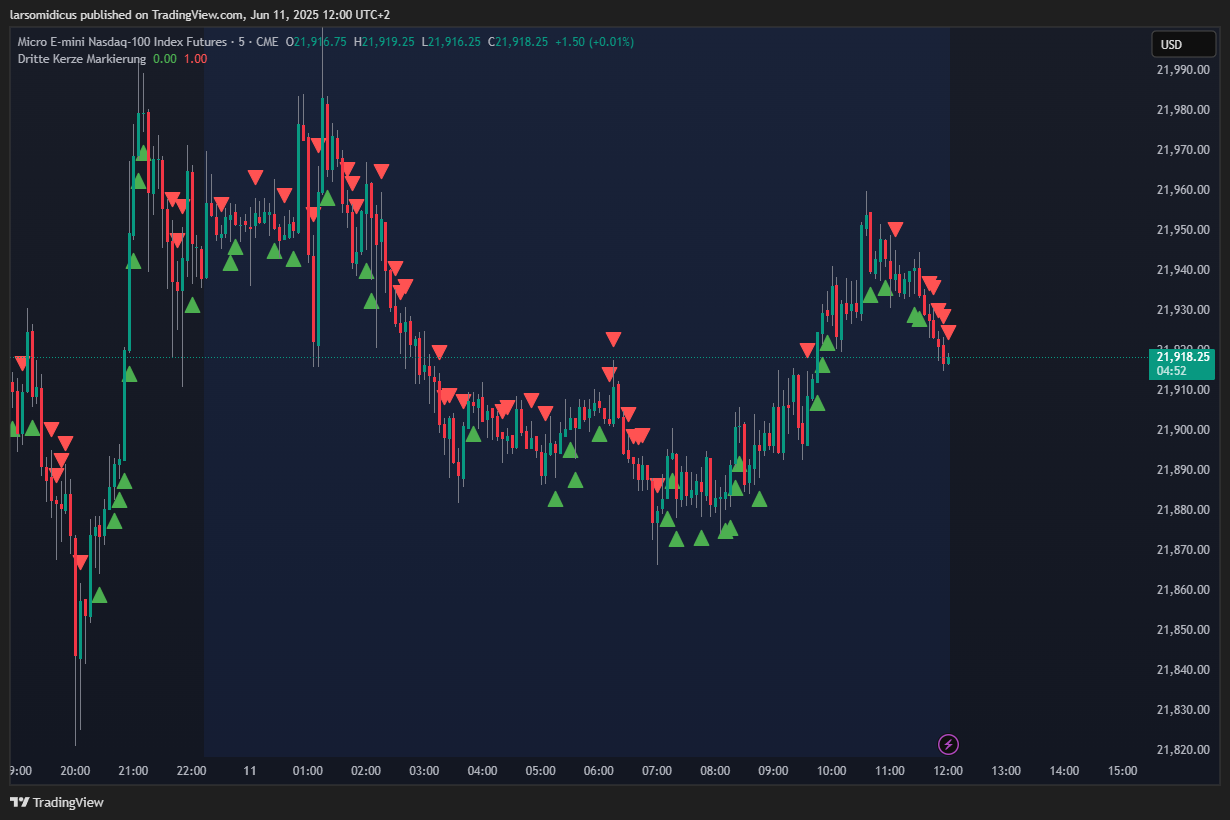Click the high value H21,919.25
Screen dimensions: 1230x820
point(384,42)
